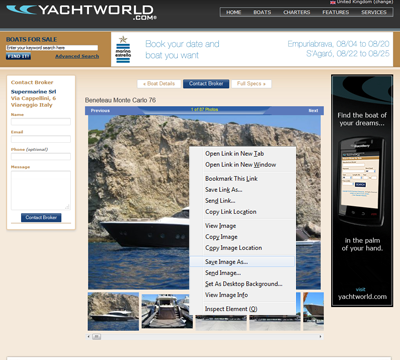Open the BOATS navigation menu item

(262, 12)
